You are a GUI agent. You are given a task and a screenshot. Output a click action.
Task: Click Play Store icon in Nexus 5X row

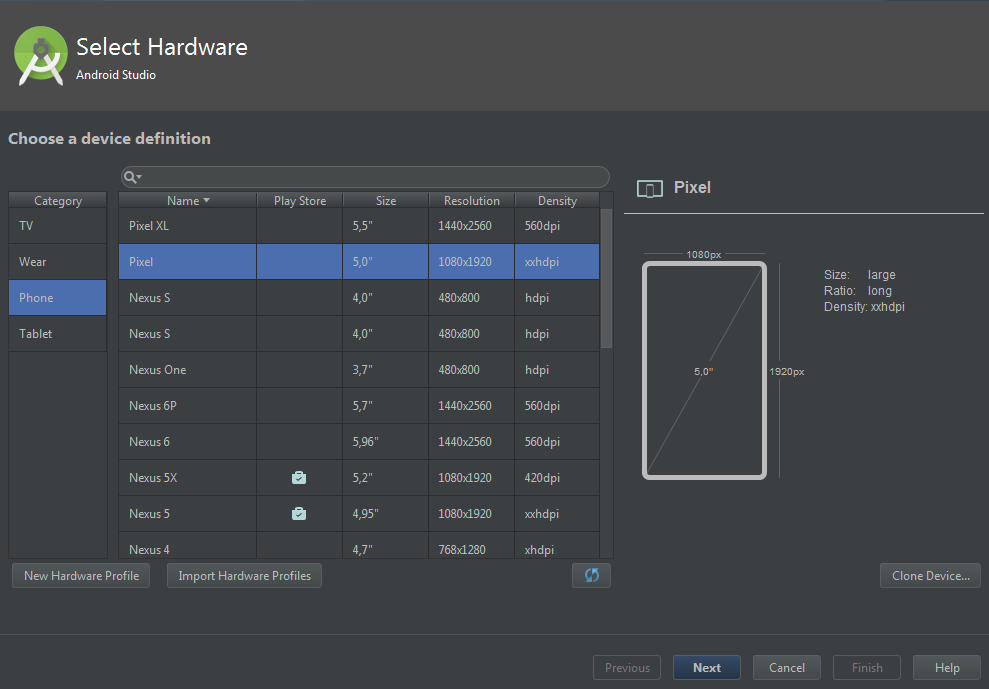298,478
